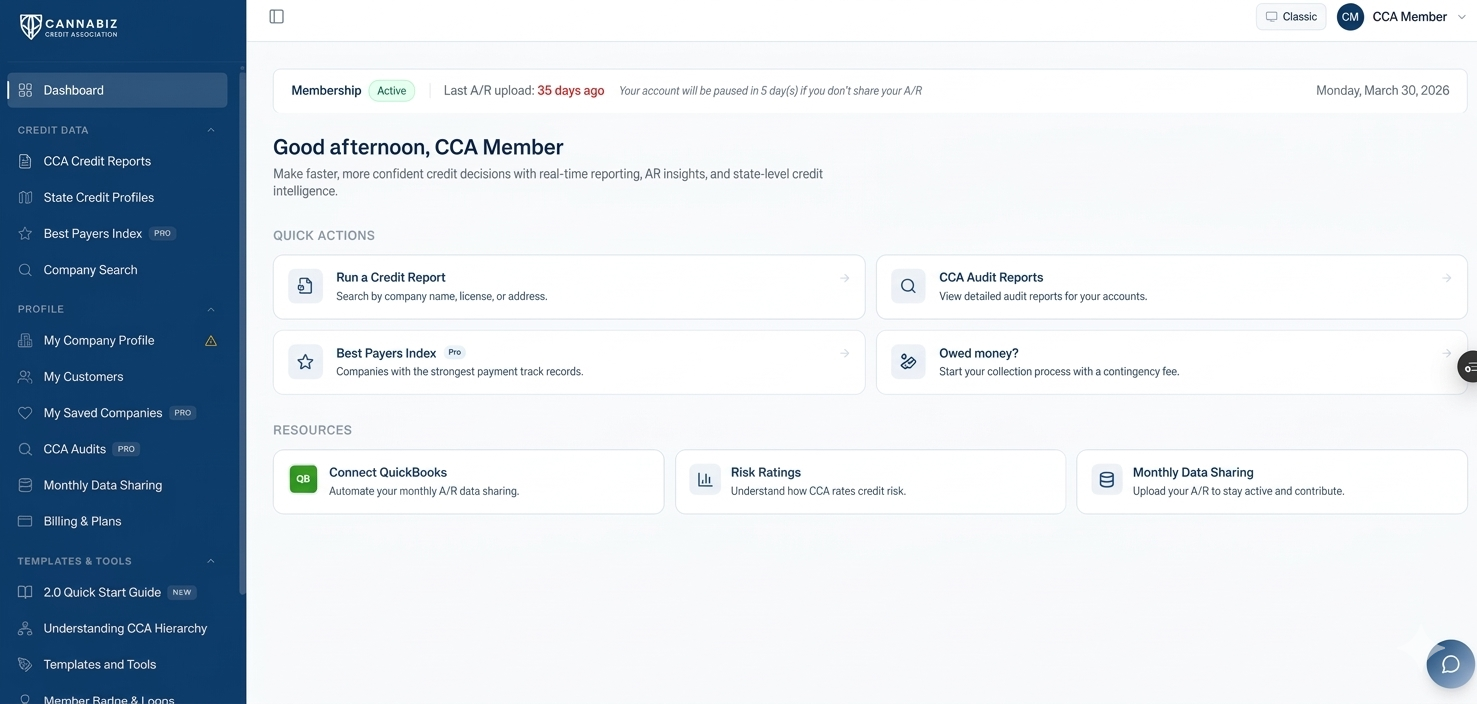This screenshot has width=1477, height=704.
Task: Click the Billing & Plans card icon
Action: (x=25, y=521)
